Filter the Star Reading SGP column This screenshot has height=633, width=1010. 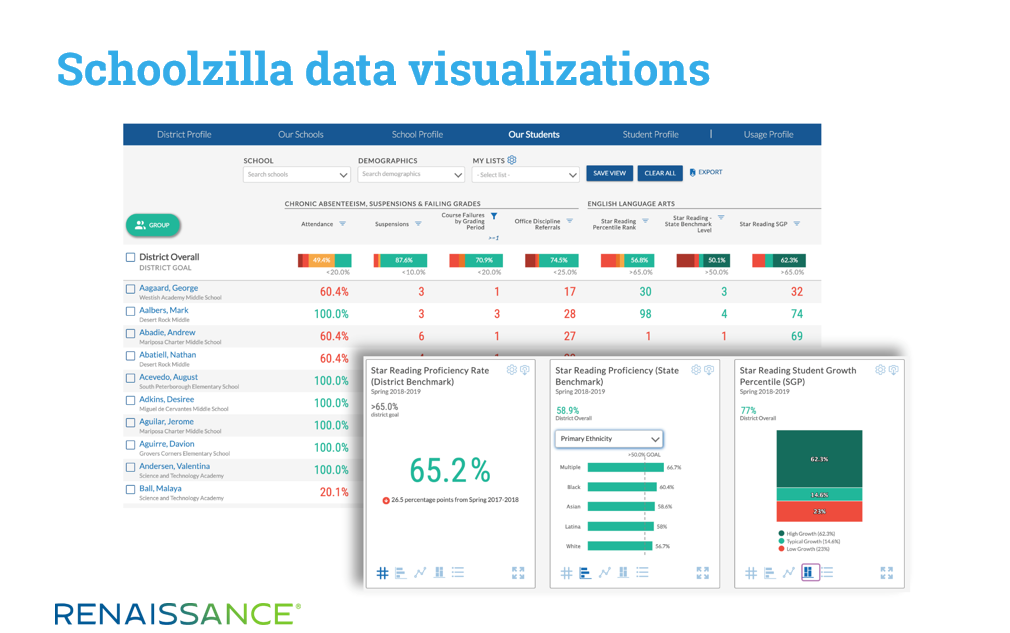click(797, 223)
